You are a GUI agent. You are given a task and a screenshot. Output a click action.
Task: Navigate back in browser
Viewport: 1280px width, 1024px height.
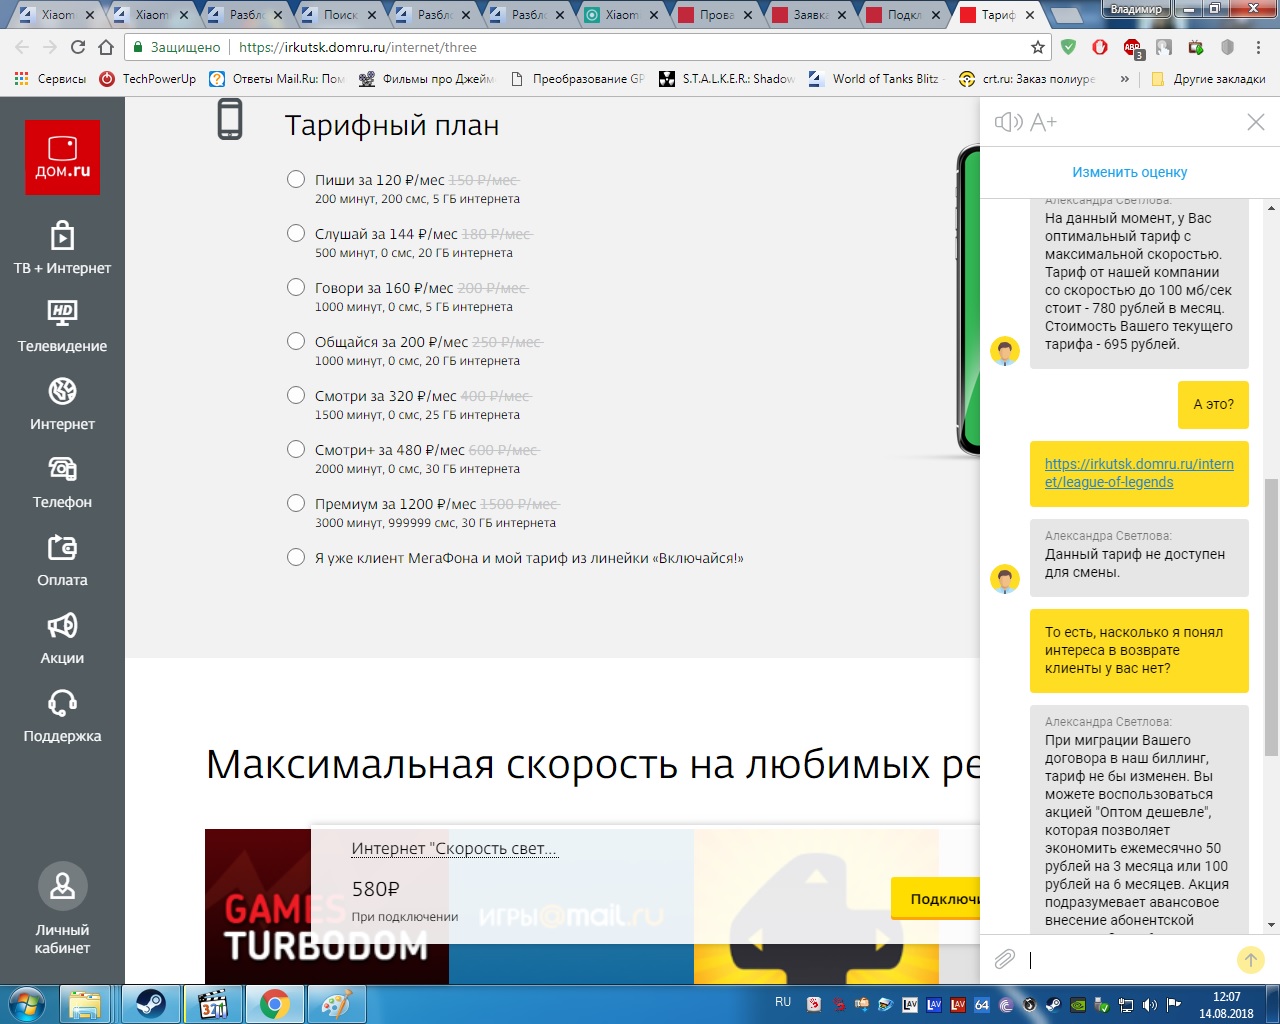[x=22, y=47]
